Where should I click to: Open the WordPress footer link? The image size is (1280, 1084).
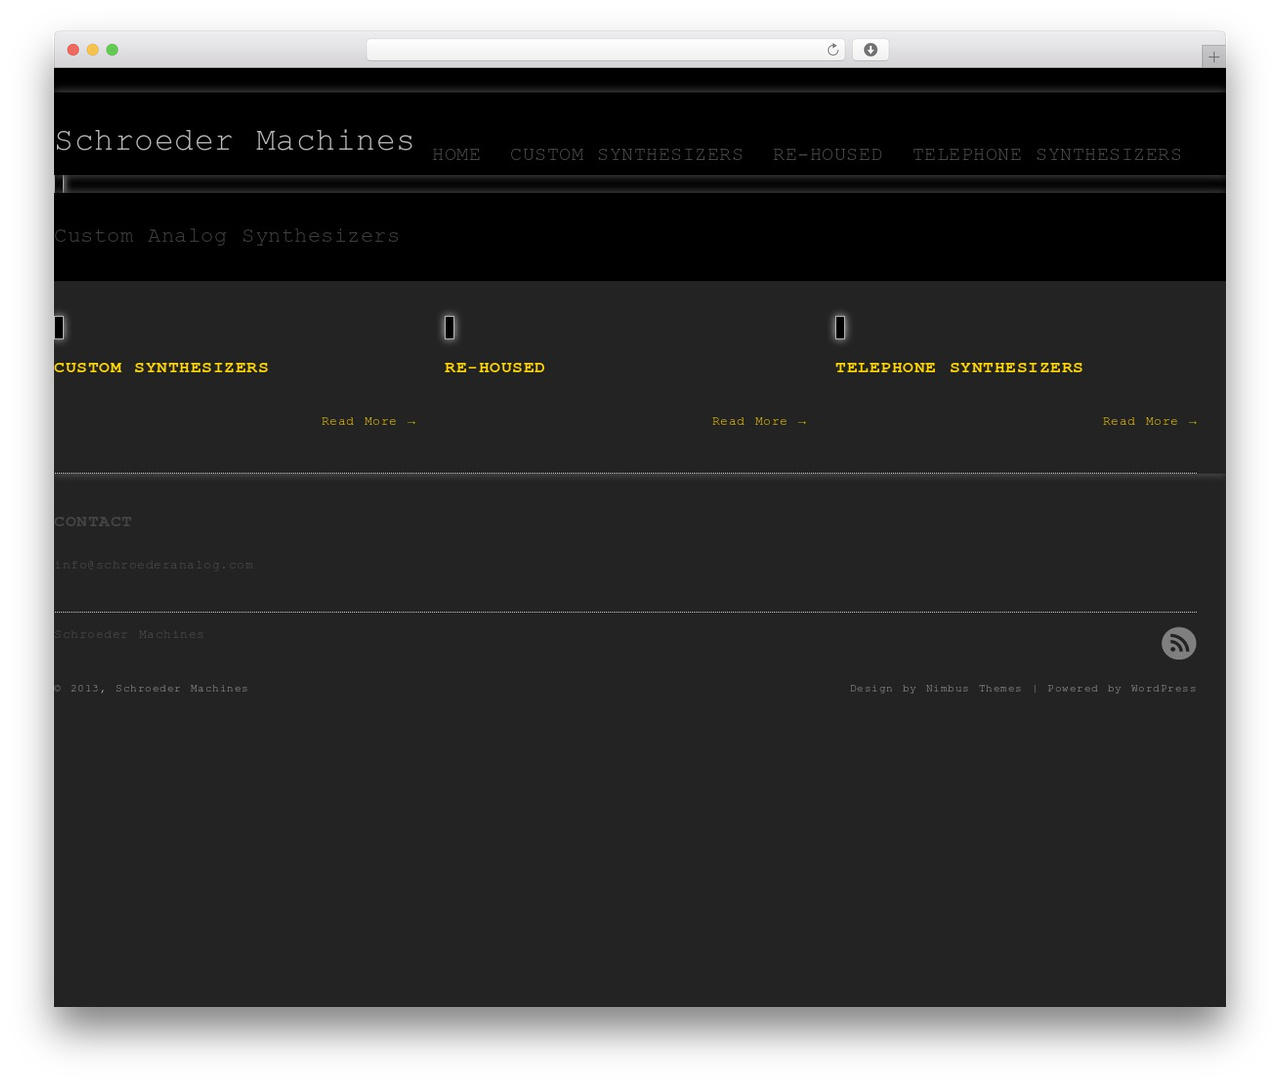(1163, 688)
